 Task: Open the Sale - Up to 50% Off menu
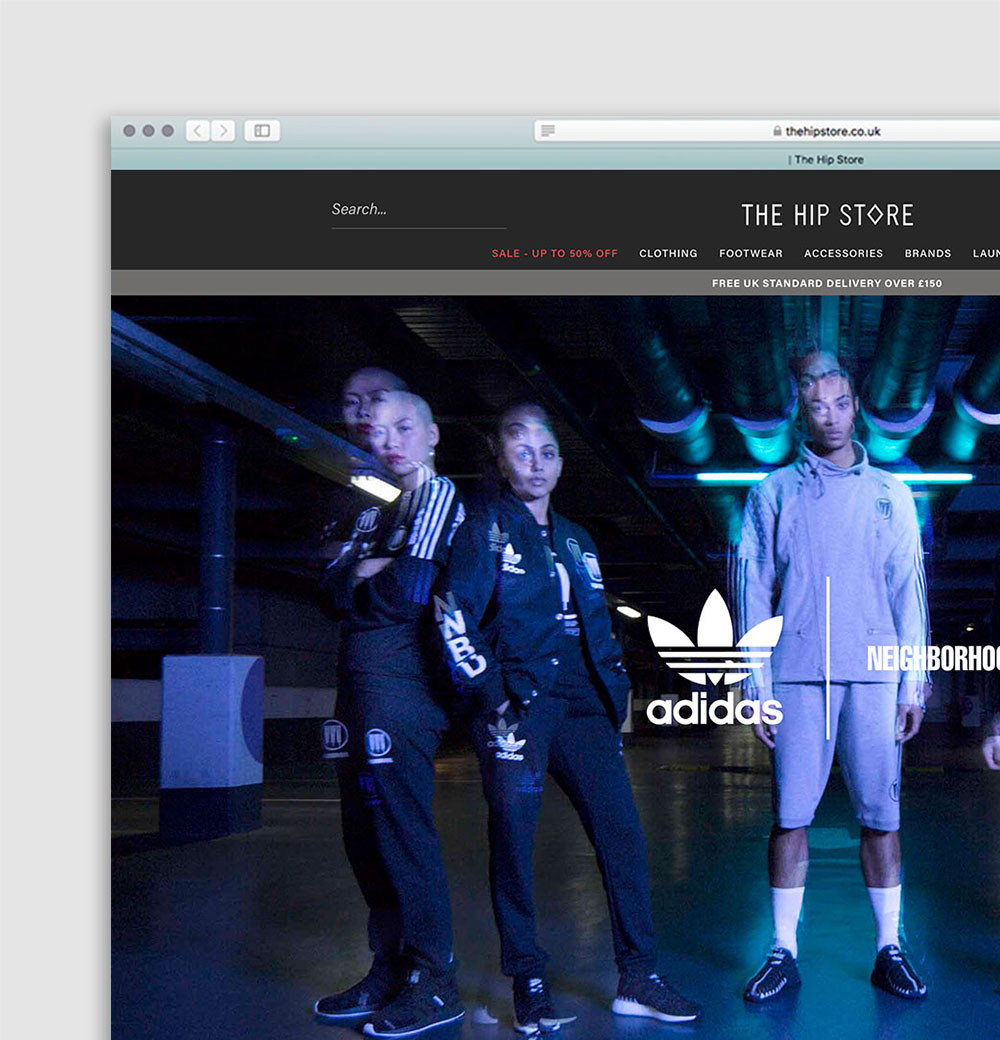[x=554, y=253]
